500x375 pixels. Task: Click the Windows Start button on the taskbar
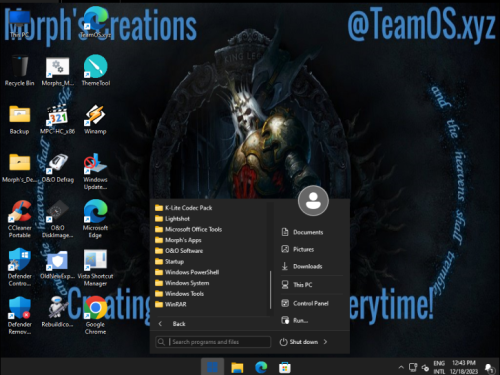pyautogui.click(x=212, y=367)
